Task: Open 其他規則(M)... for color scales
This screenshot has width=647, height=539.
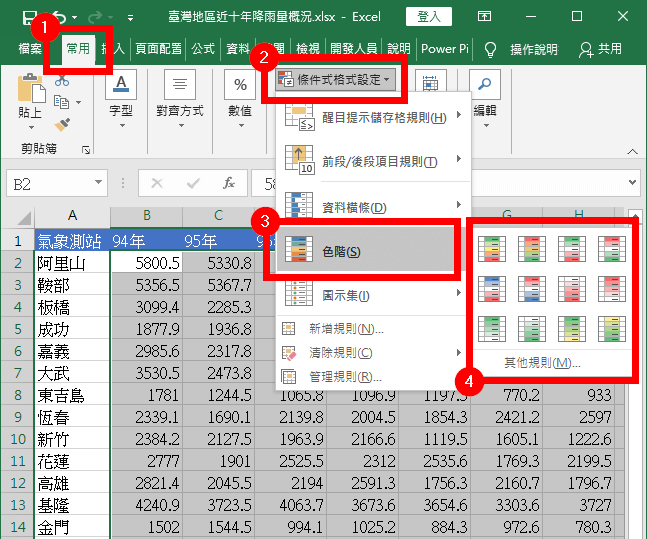Action: (x=542, y=363)
